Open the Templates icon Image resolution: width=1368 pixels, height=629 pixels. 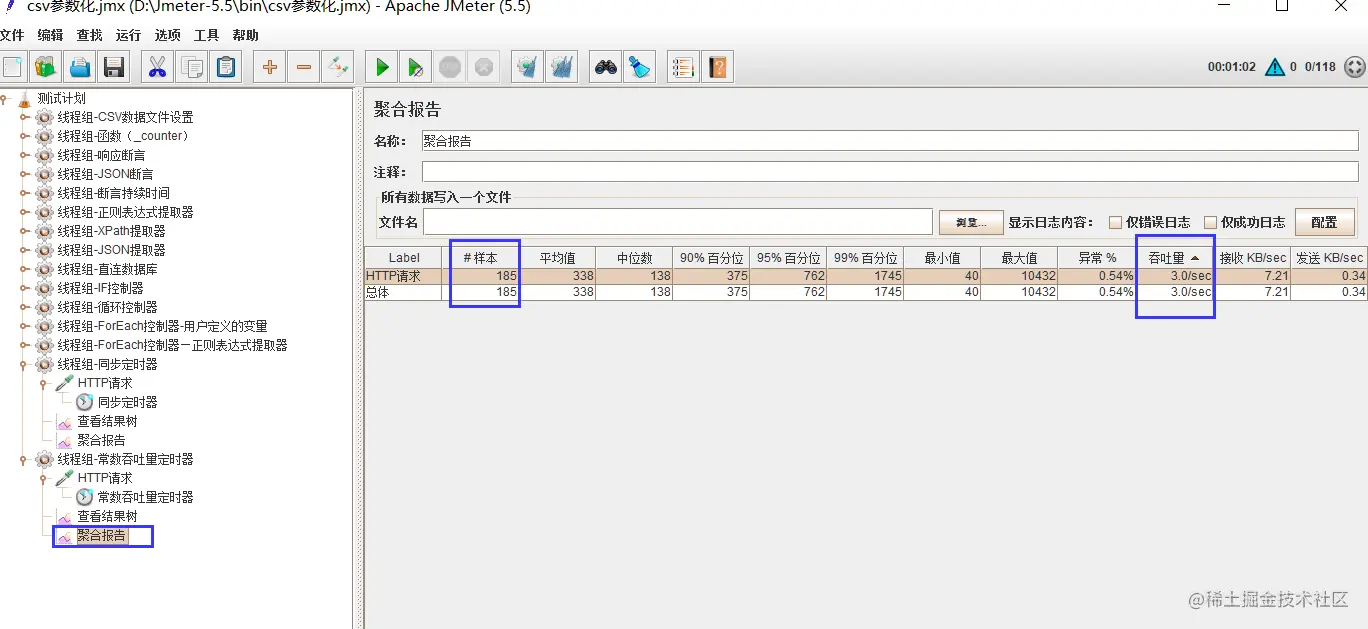click(x=46, y=67)
